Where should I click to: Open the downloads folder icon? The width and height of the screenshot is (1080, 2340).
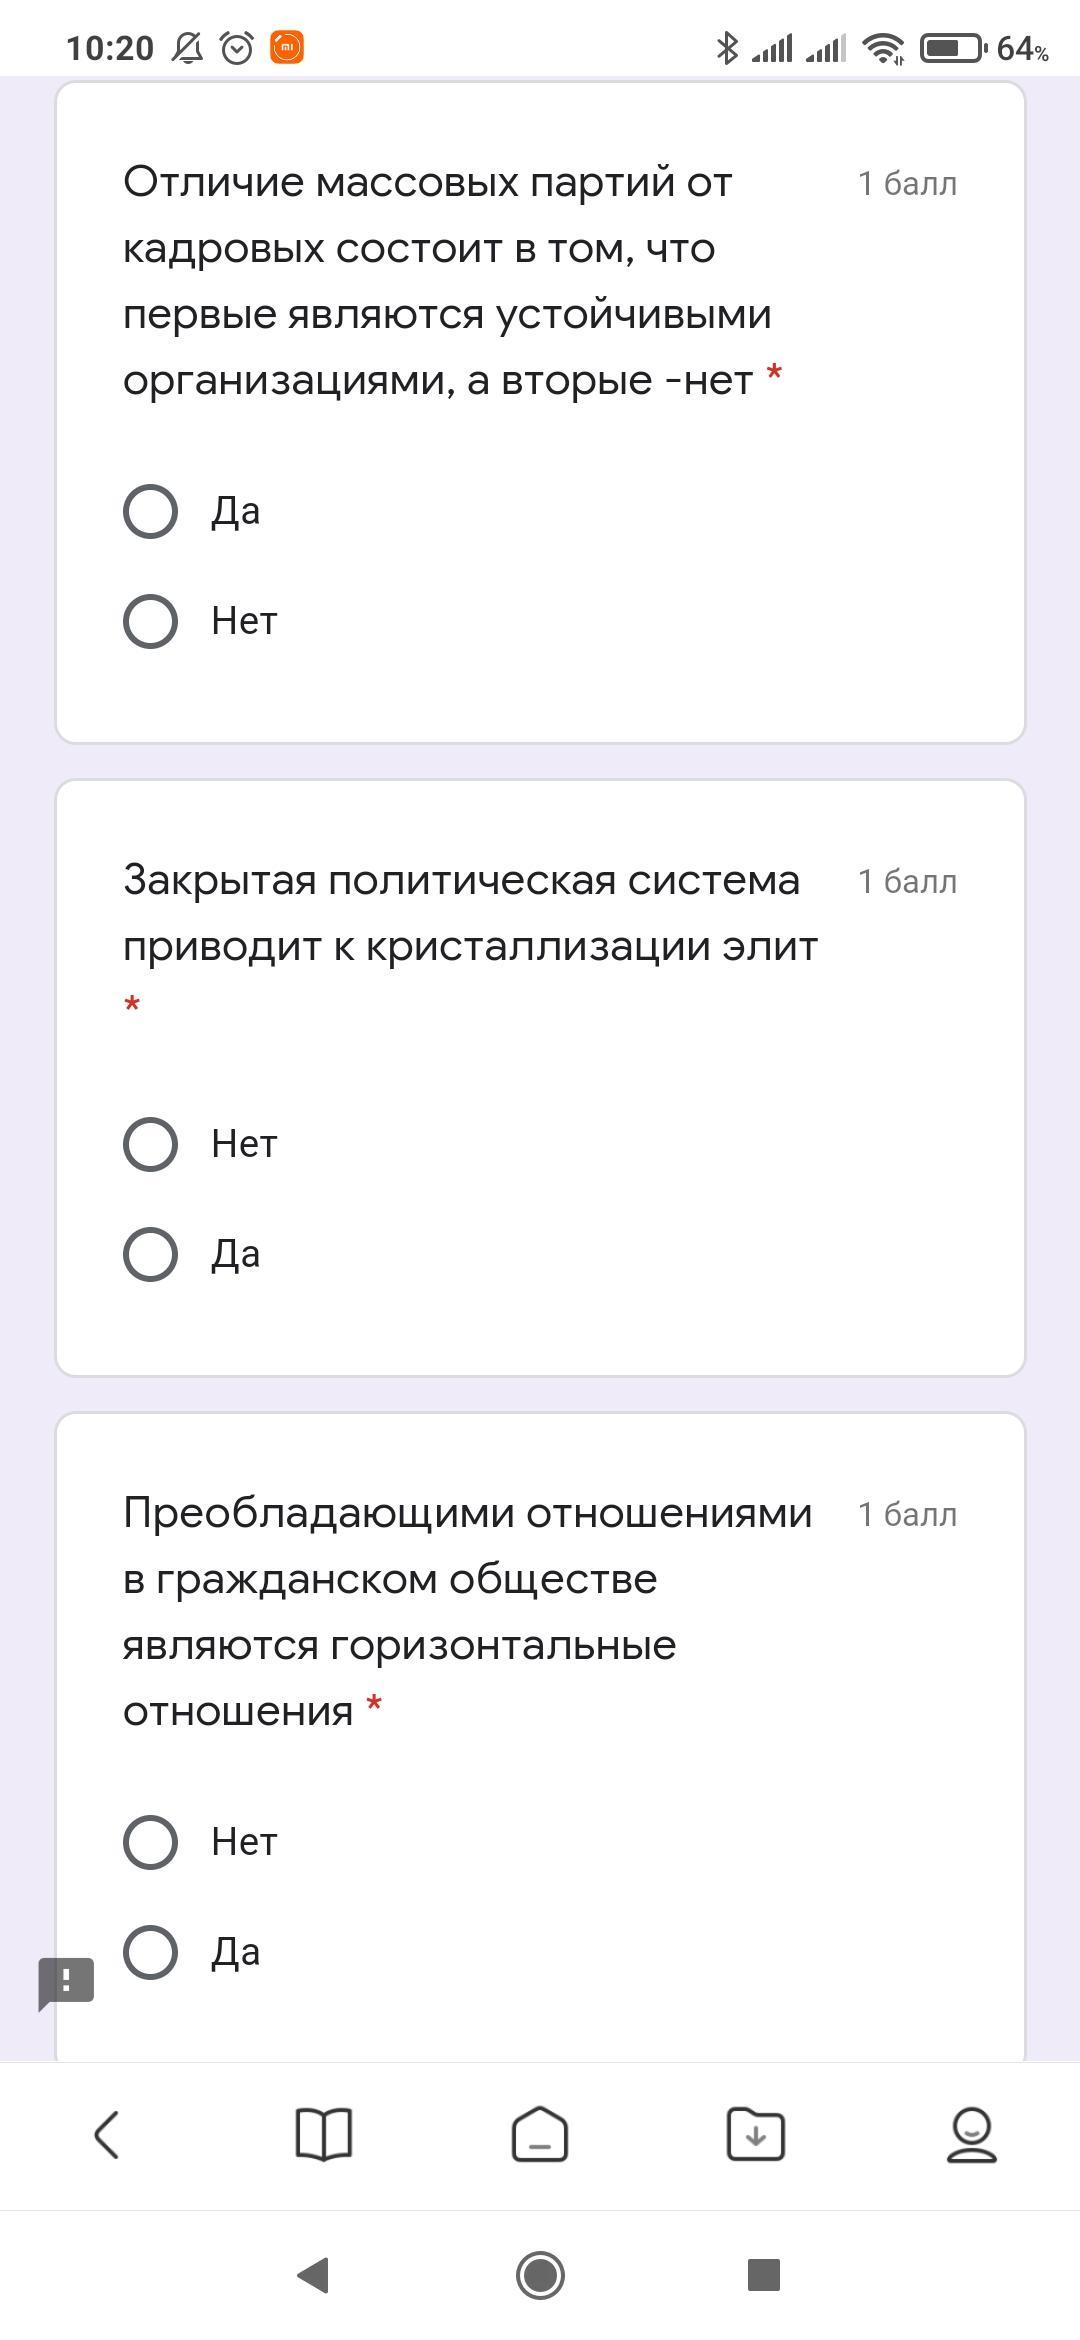click(756, 2135)
